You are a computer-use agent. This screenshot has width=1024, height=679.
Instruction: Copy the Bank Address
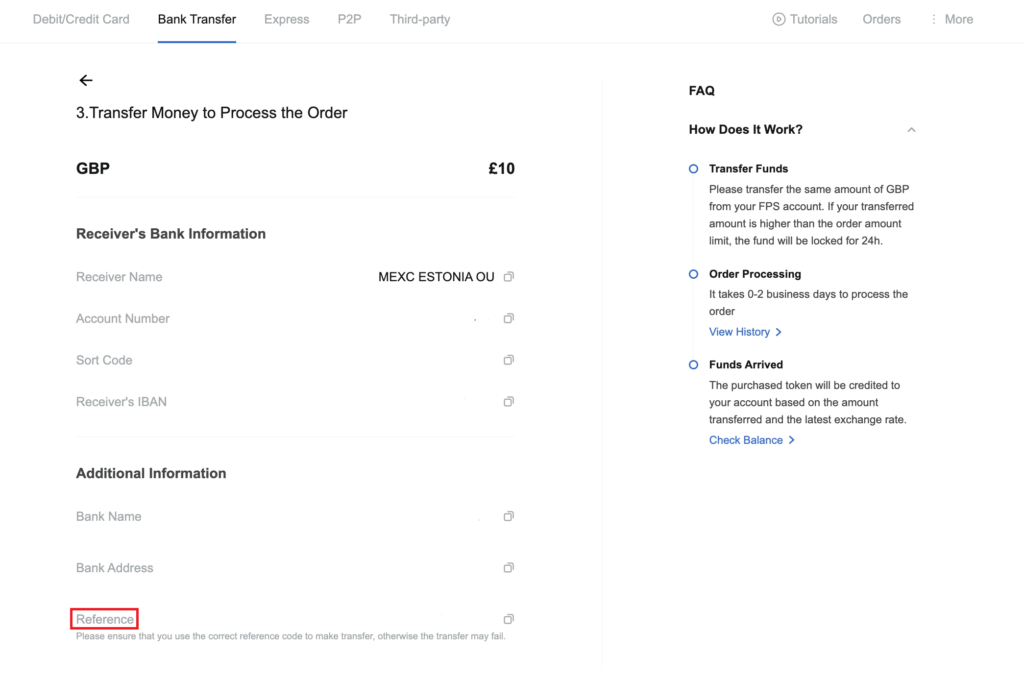coord(509,567)
